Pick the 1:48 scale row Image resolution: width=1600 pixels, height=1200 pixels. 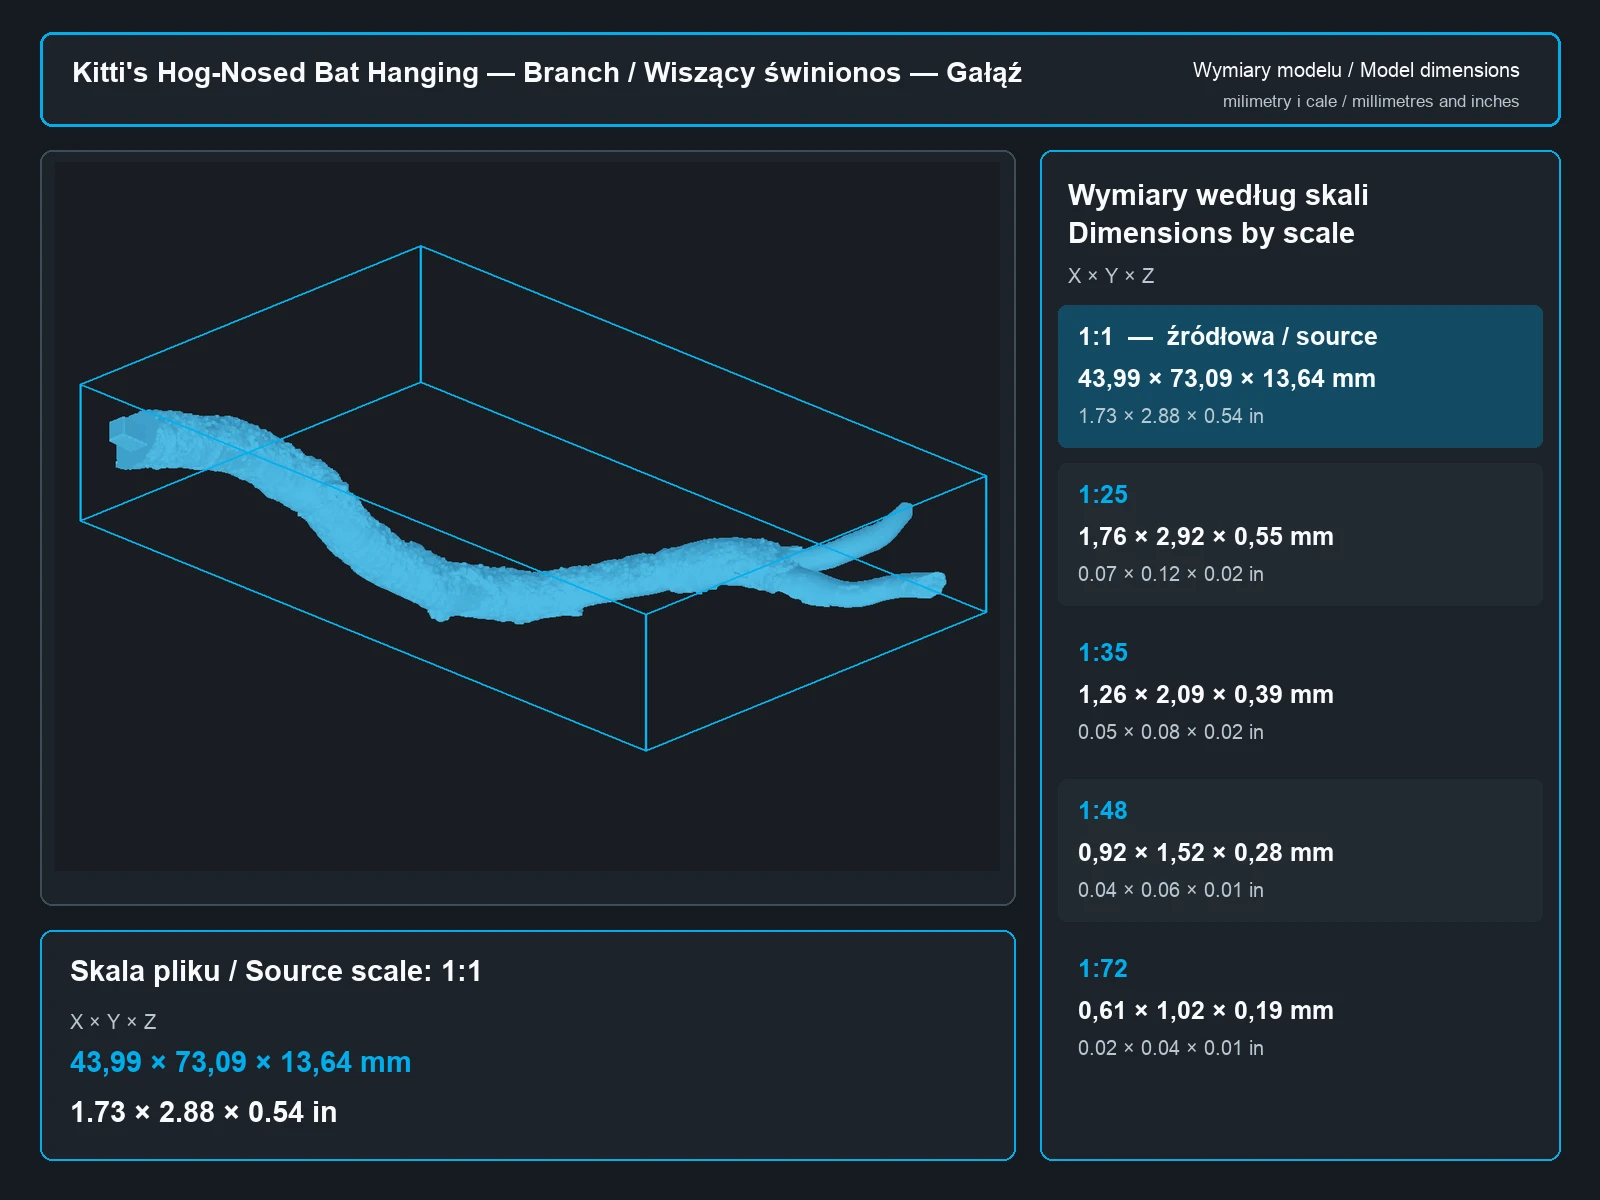(x=1300, y=850)
